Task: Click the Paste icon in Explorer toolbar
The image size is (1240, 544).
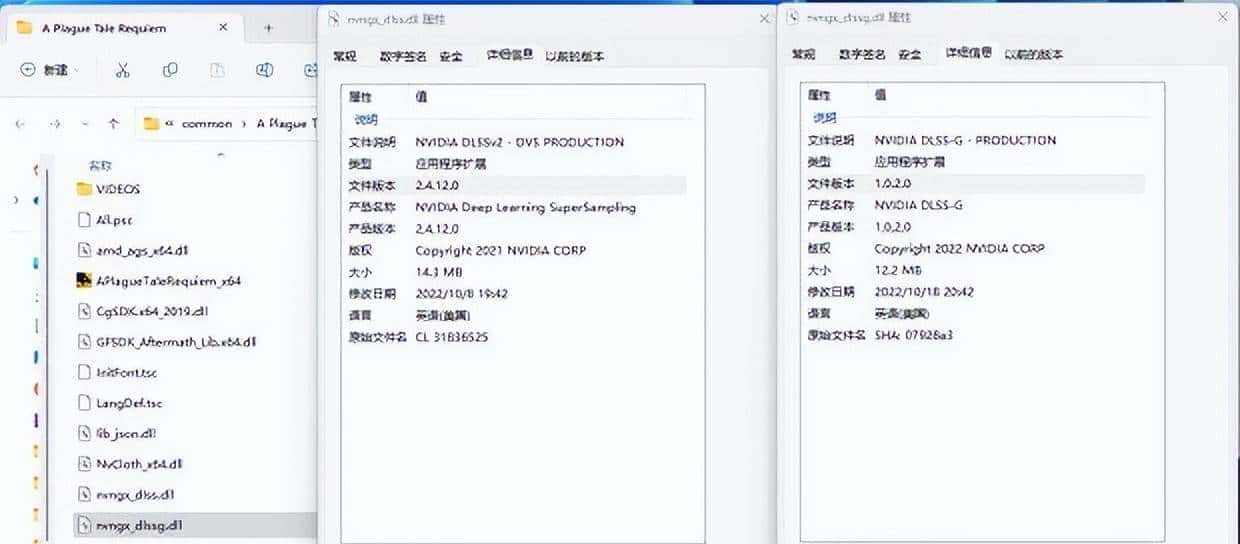Action: 217,70
